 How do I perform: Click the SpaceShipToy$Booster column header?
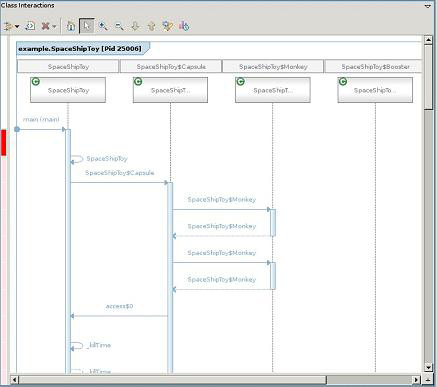click(374, 66)
